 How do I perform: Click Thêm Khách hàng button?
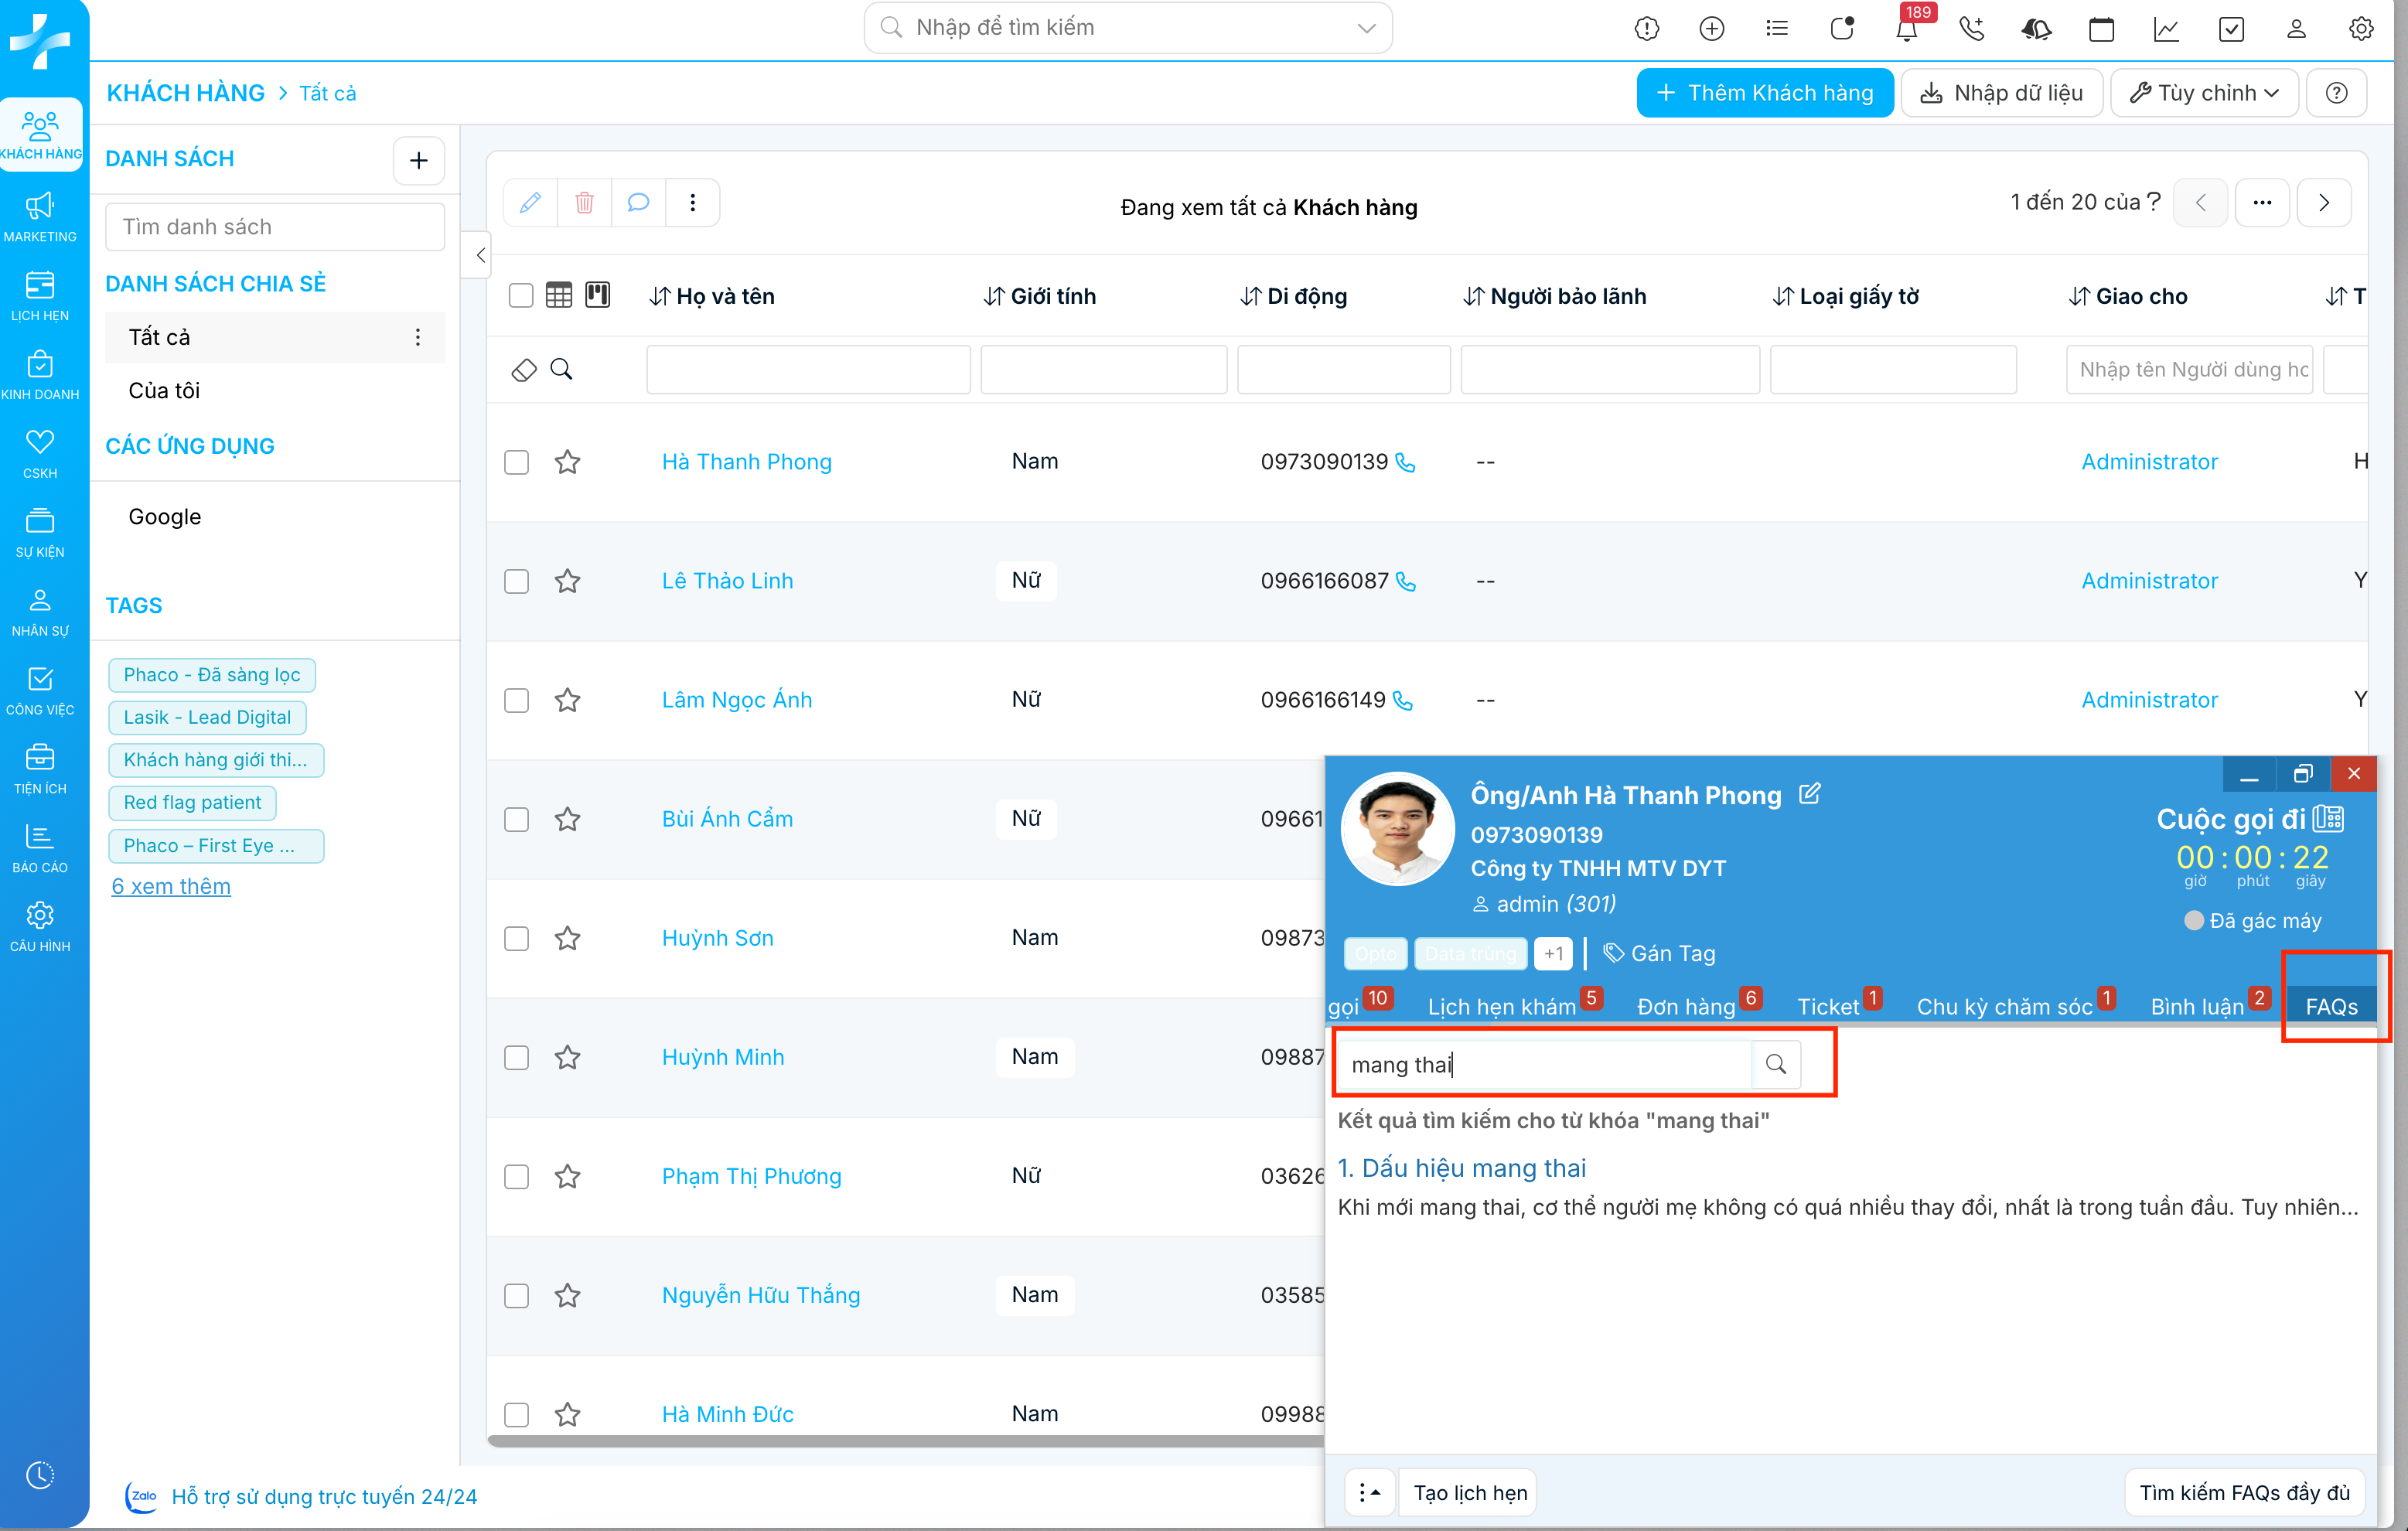tap(1764, 93)
